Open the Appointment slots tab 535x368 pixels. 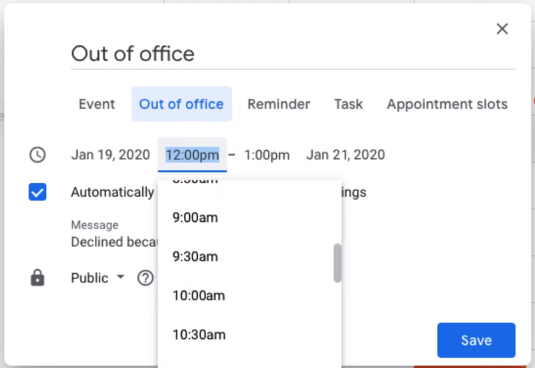(447, 104)
